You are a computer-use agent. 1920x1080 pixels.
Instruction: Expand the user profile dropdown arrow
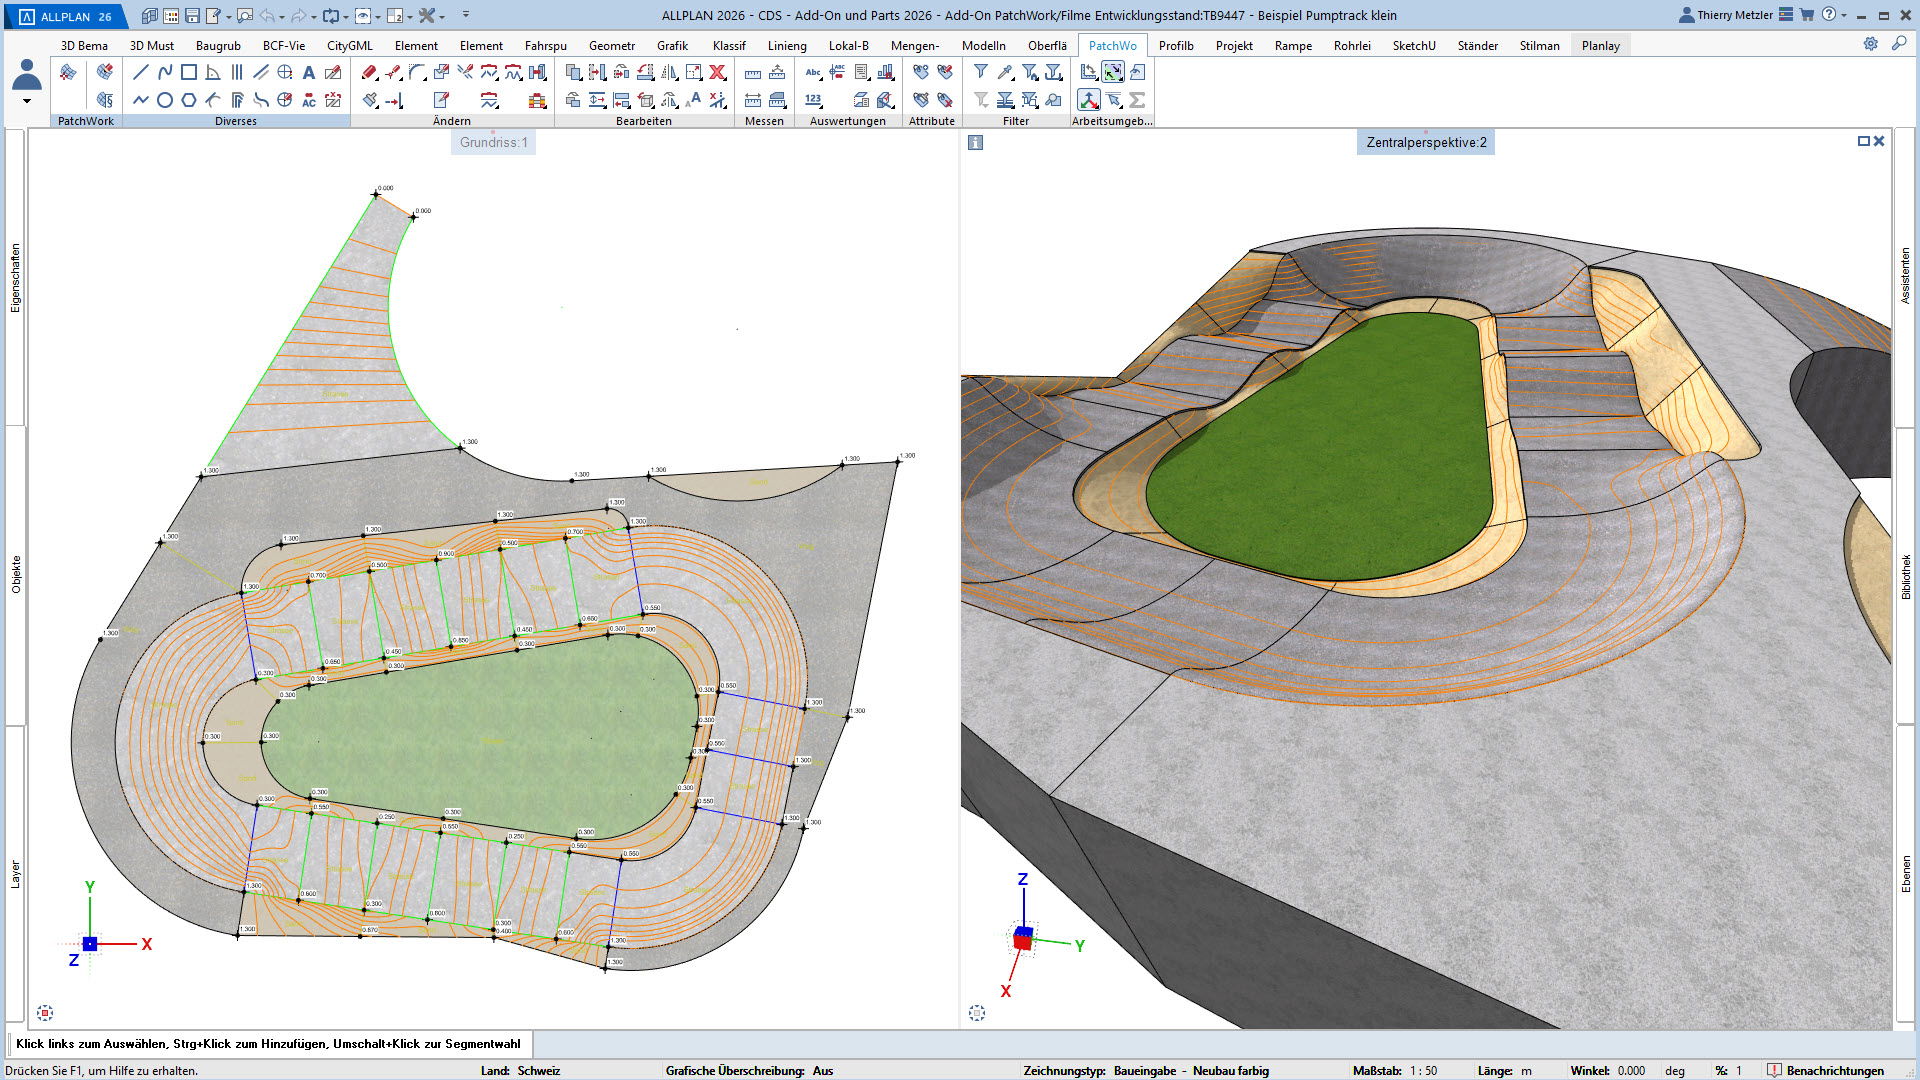pyautogui.click(x=27, y=101)
